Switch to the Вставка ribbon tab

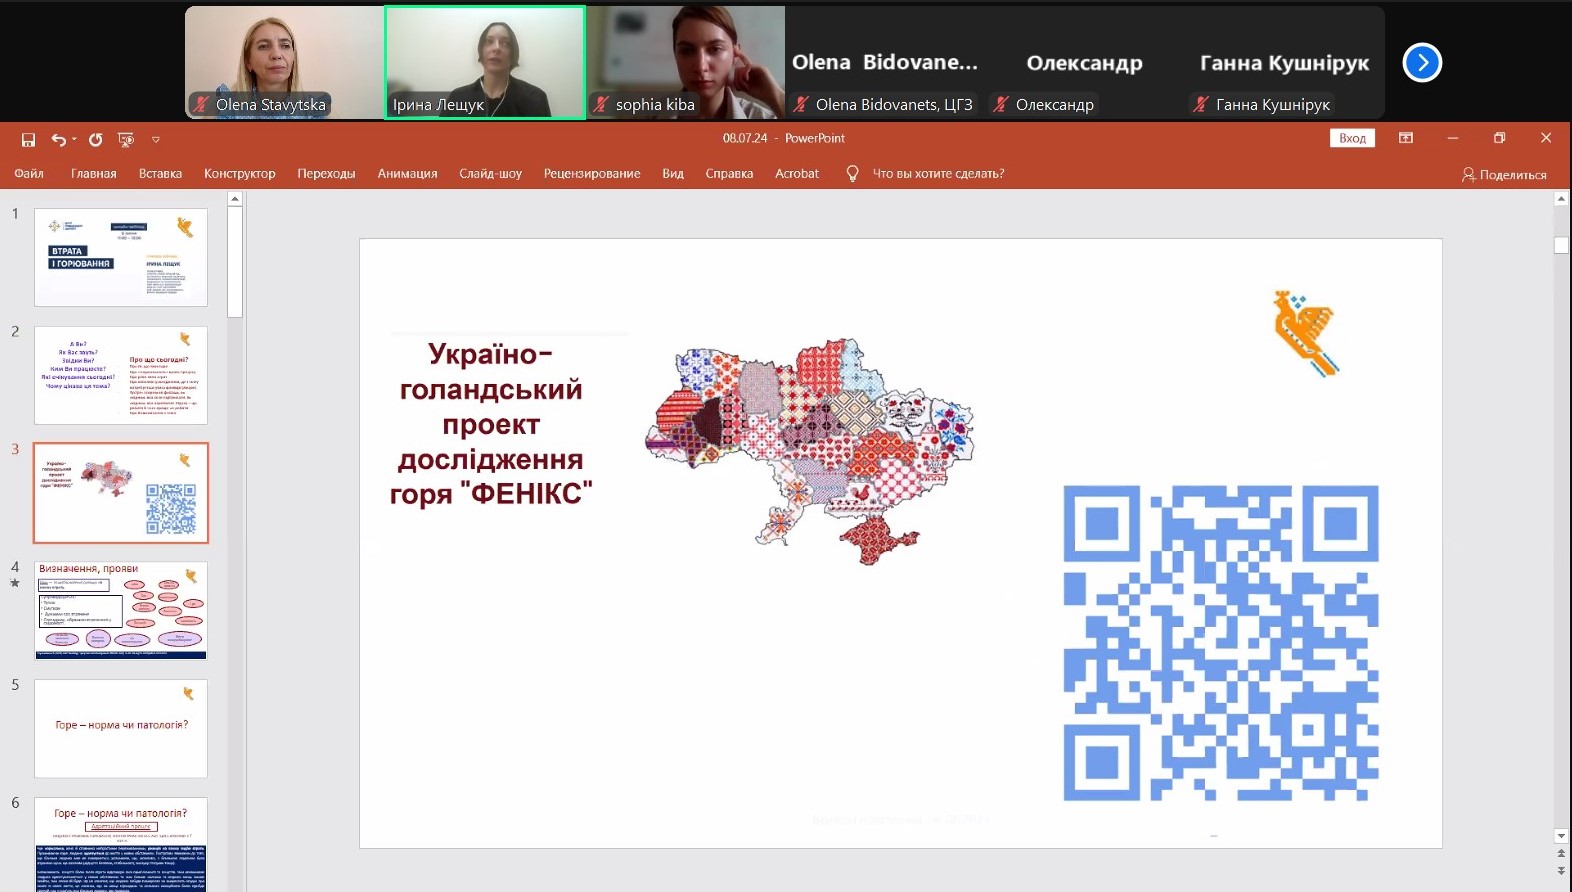pos(160,174)
